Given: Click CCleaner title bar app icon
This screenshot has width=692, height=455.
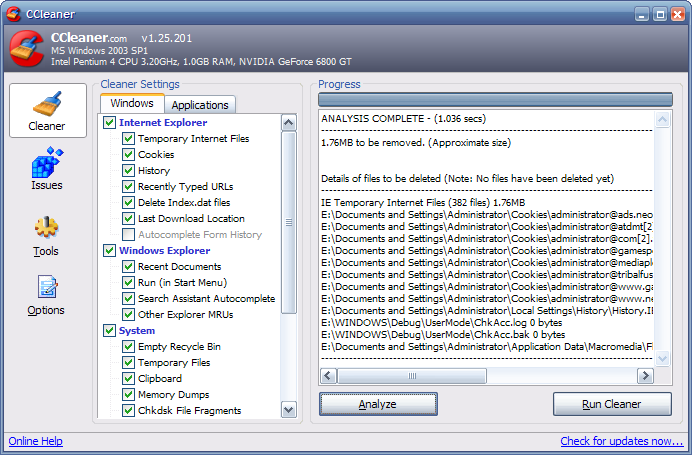Looking at the screenshot, I should (14, 14).
